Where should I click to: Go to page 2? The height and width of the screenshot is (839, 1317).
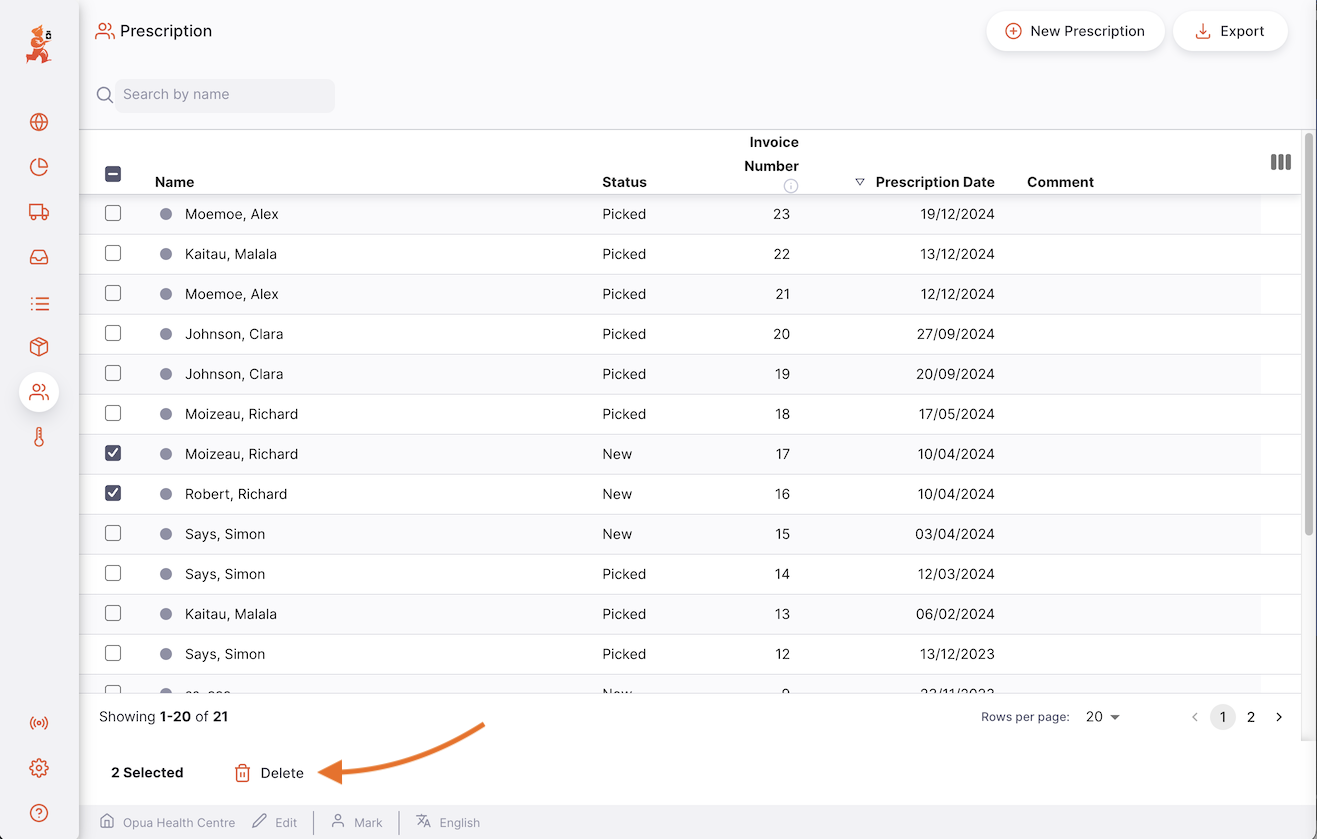[x=1251, y=717]
